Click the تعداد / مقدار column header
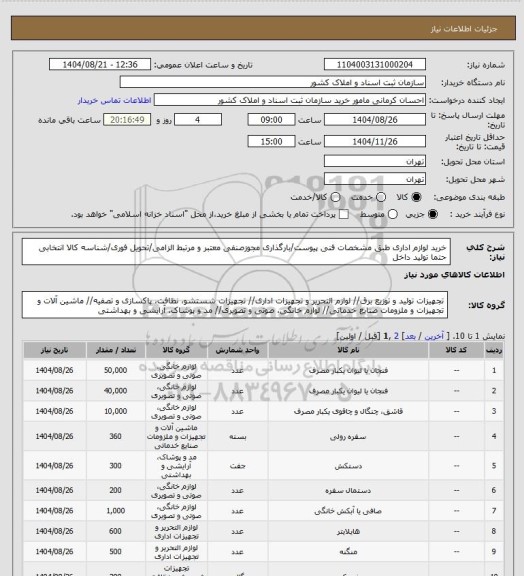The width and height of the screenshot is (524, 576). (x=116, y=350)
